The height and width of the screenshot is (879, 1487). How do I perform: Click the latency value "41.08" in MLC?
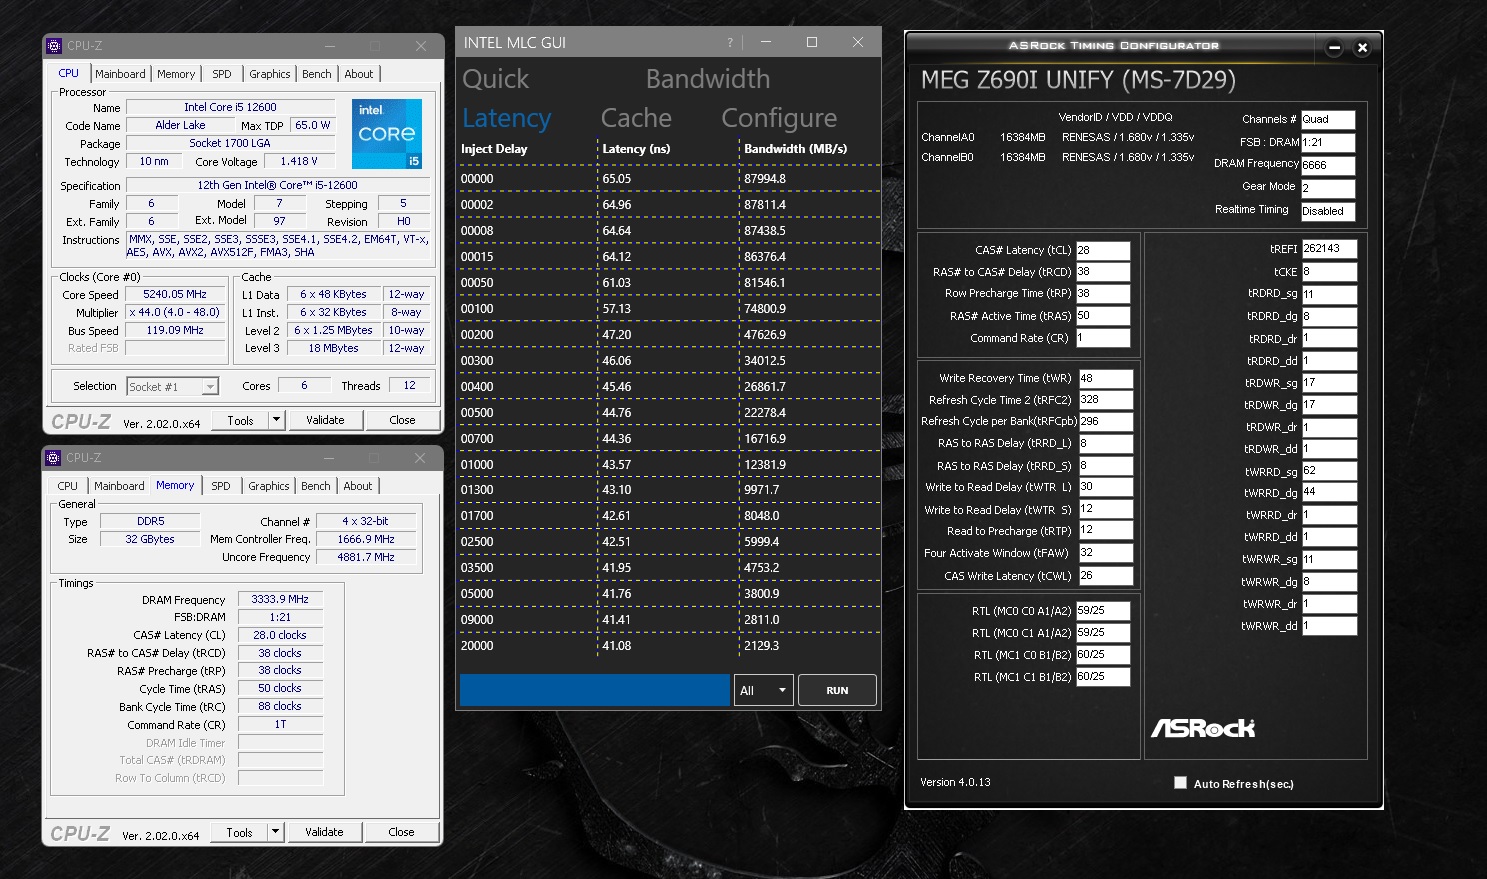[617, 646]
